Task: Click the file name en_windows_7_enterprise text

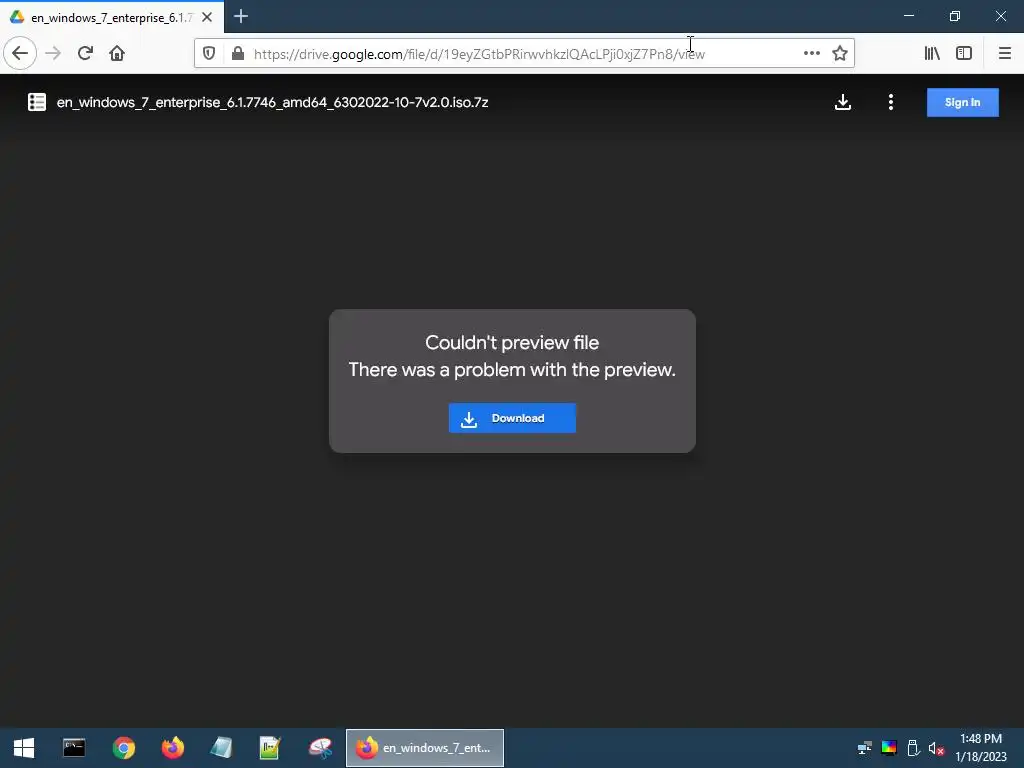Action: point(272,103)
